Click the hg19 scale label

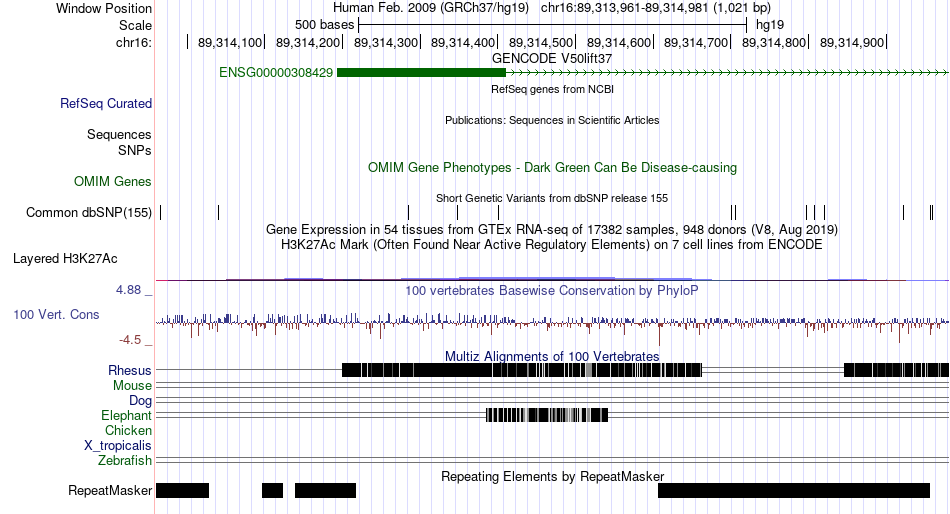point(770,25)
